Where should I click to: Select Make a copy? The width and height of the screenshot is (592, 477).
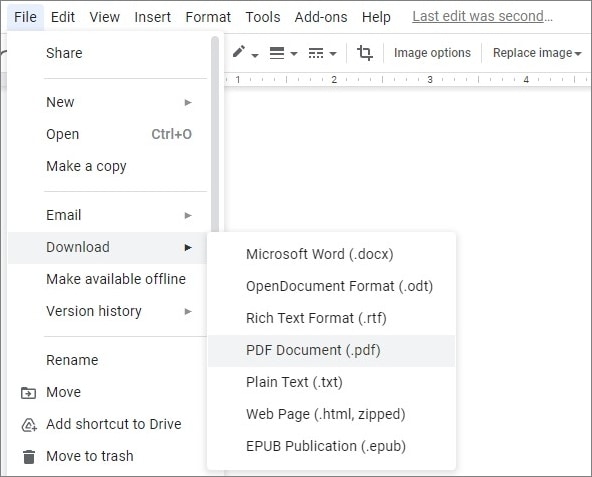[x=108, y=166]
